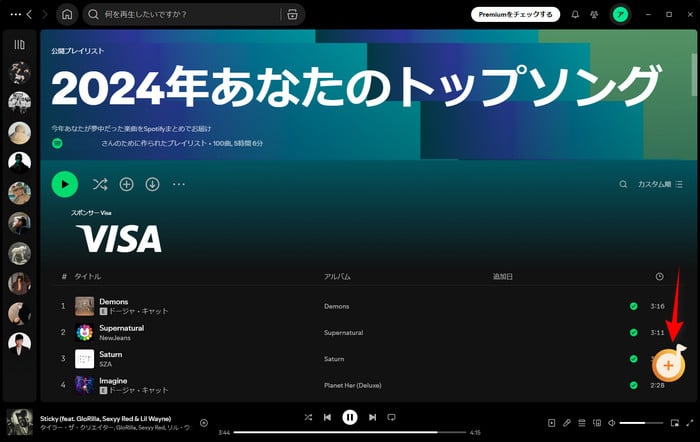Viewport: 700px width, 442px height.
Task: Sort by the duration clock icon
Action: pyautogui.click(x=659, y=277)
